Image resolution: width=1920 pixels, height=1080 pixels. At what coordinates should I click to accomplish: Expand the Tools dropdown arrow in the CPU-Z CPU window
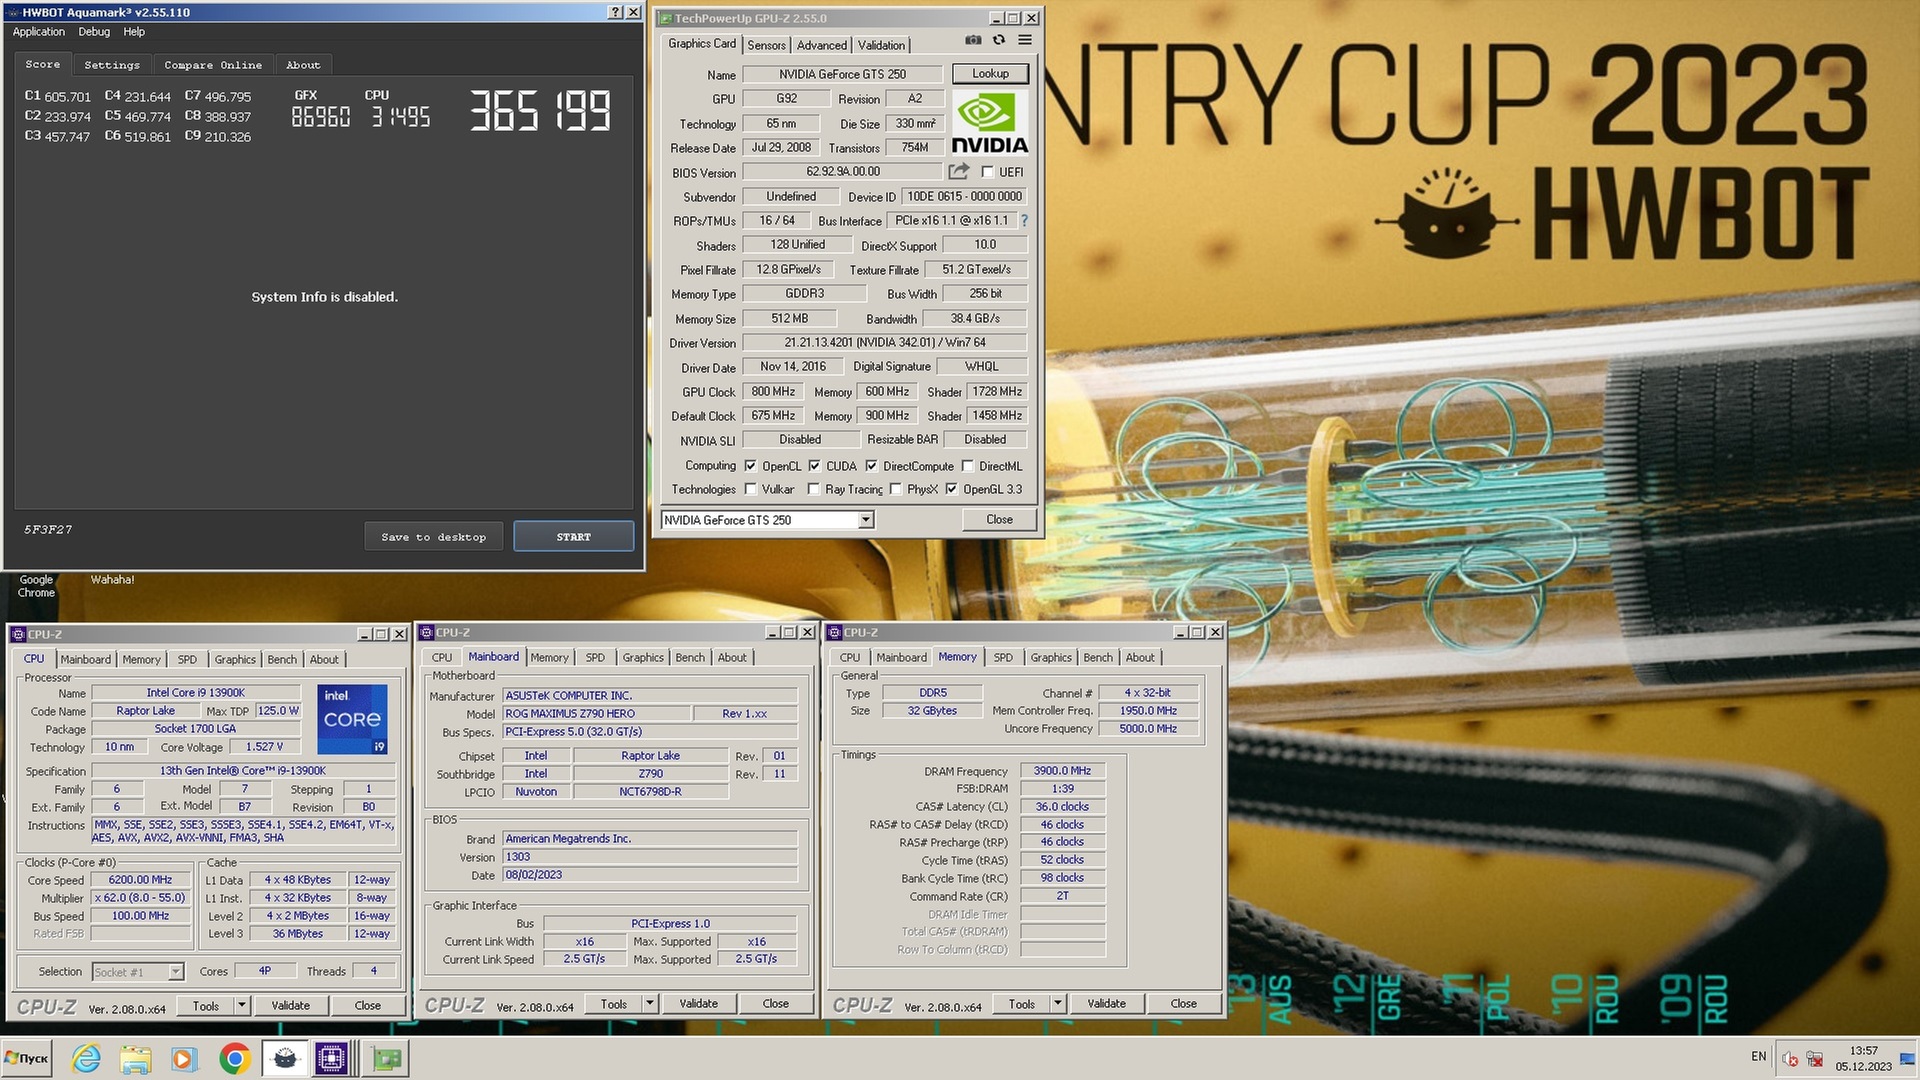241,1006
